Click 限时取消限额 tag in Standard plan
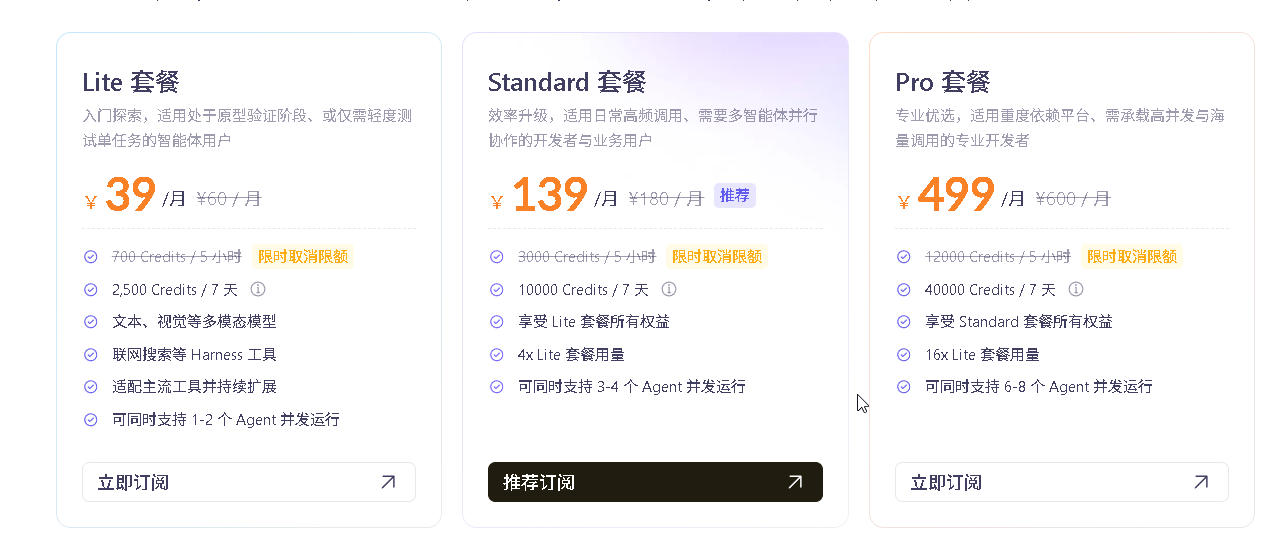The width and height of the screenshot is (1285, 552). pyautogui.click(x=716, y=257)
